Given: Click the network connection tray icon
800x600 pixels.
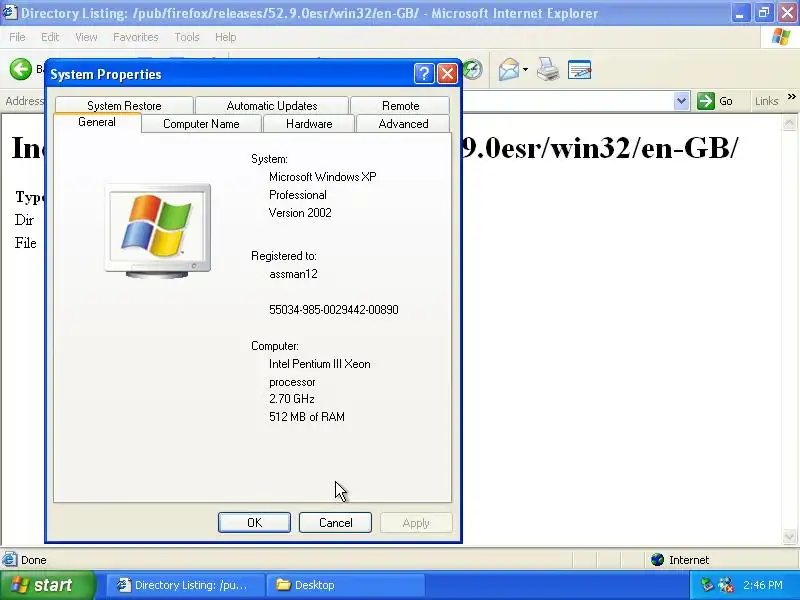Looking at the screenshot, I should coord(726,585).
